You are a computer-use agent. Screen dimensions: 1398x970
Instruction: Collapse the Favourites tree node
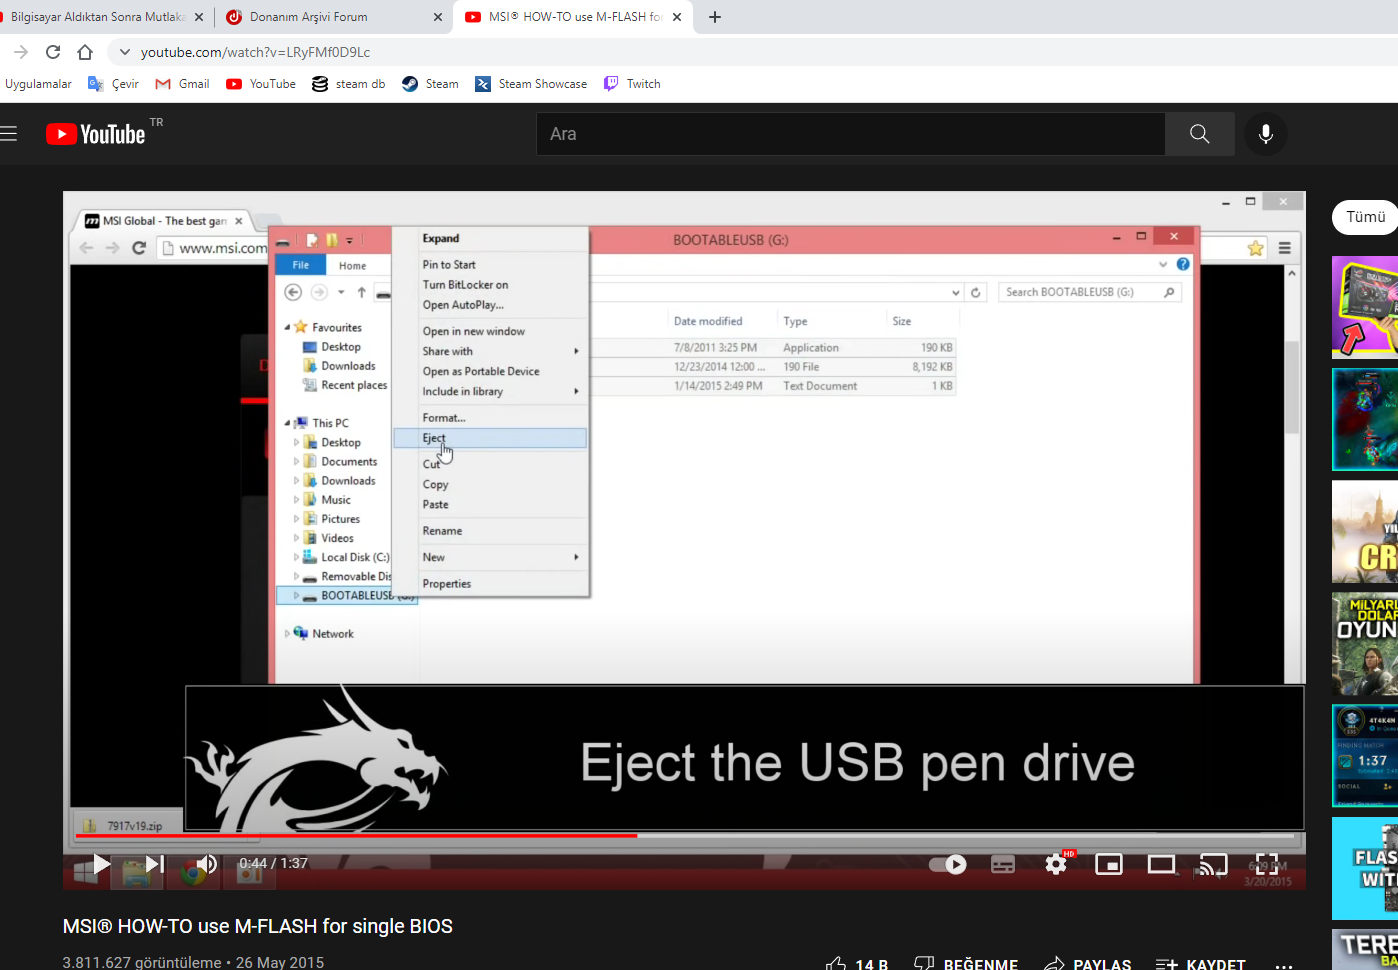click(287, 327)
